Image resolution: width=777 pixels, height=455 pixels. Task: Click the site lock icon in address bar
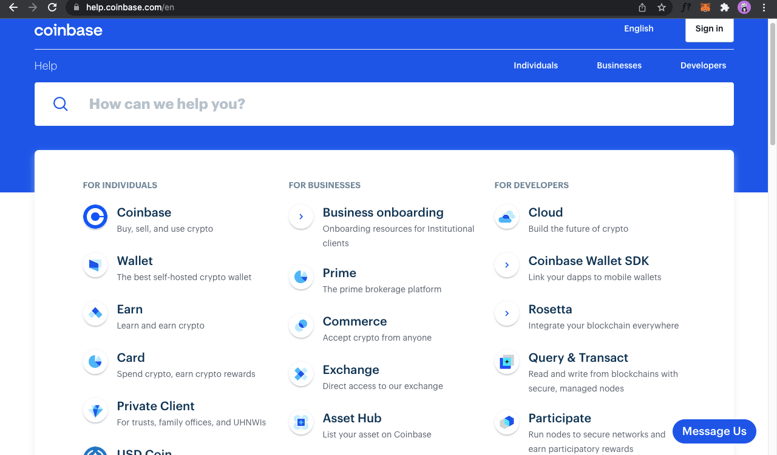(76, 7)
